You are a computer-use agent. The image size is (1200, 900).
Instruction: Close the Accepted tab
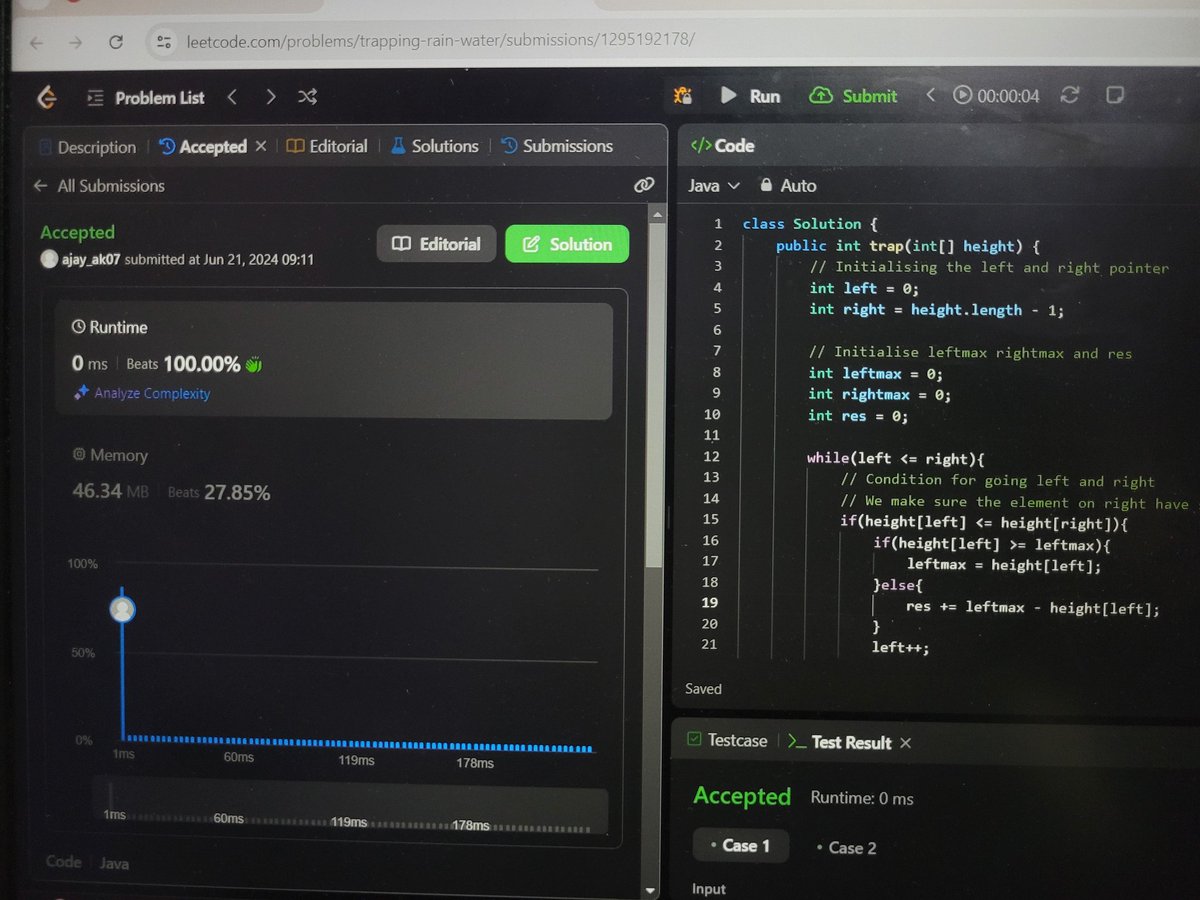(x=261, y=146)
